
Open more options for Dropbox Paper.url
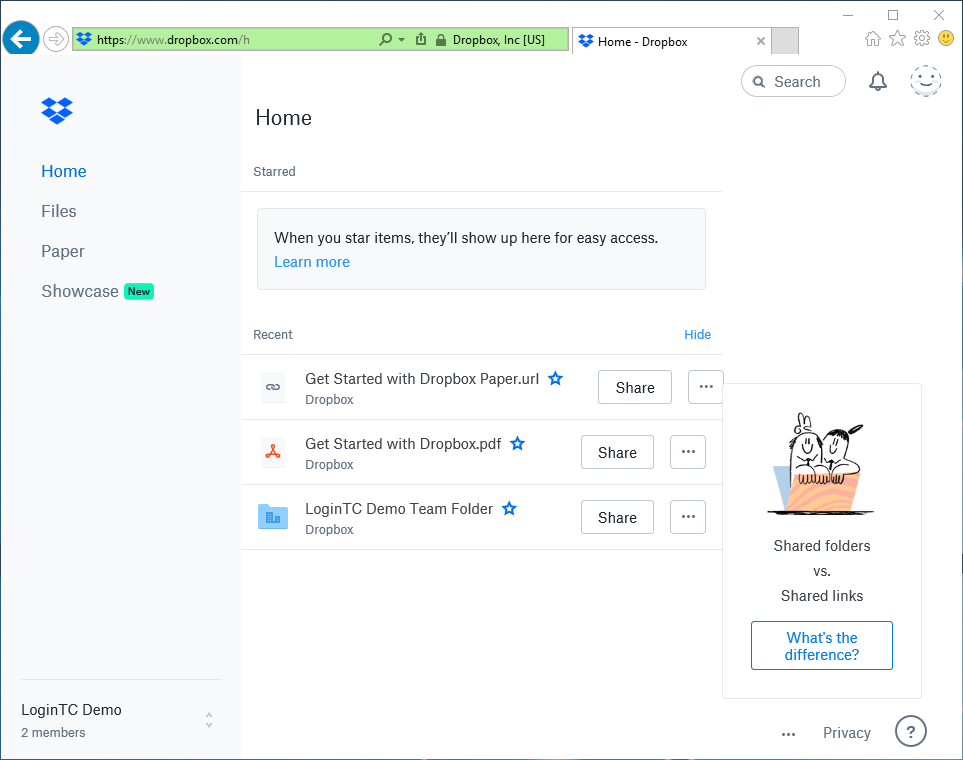click(706, 387)
